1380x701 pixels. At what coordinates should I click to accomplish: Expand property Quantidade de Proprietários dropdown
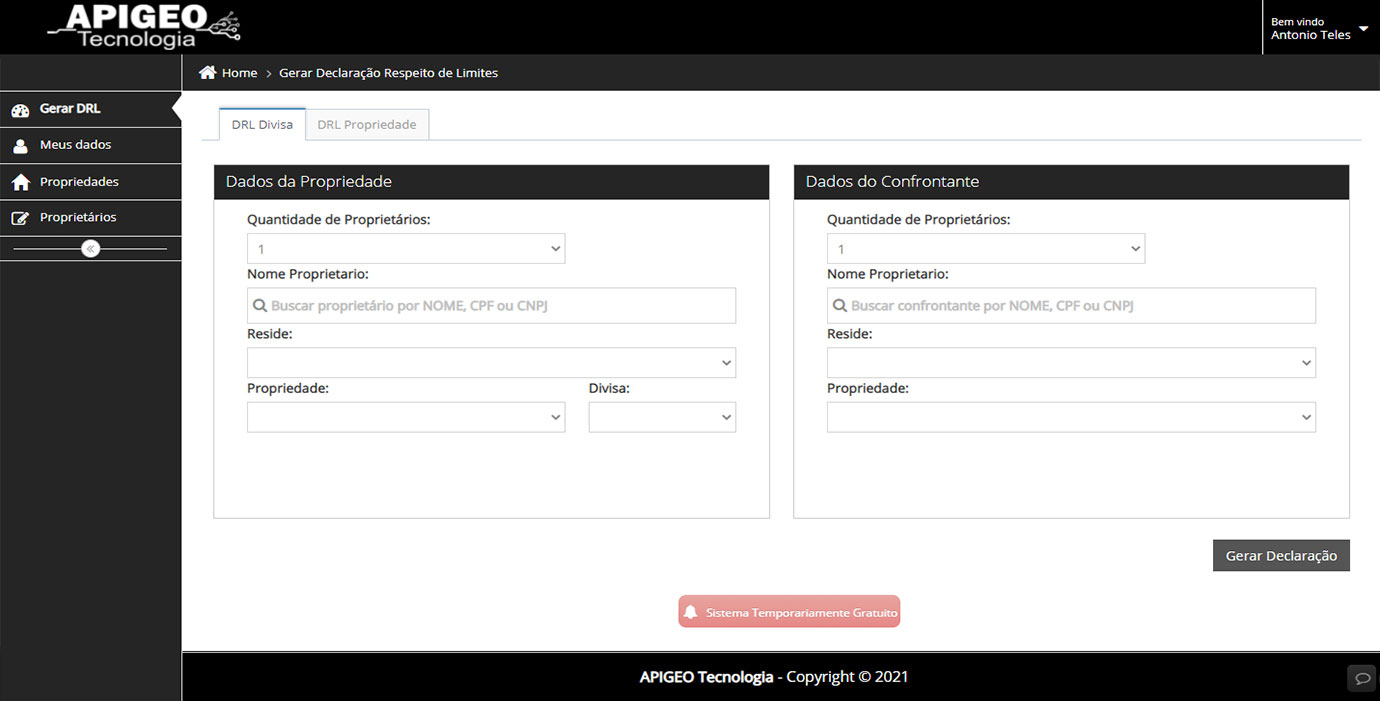point(405,249)
